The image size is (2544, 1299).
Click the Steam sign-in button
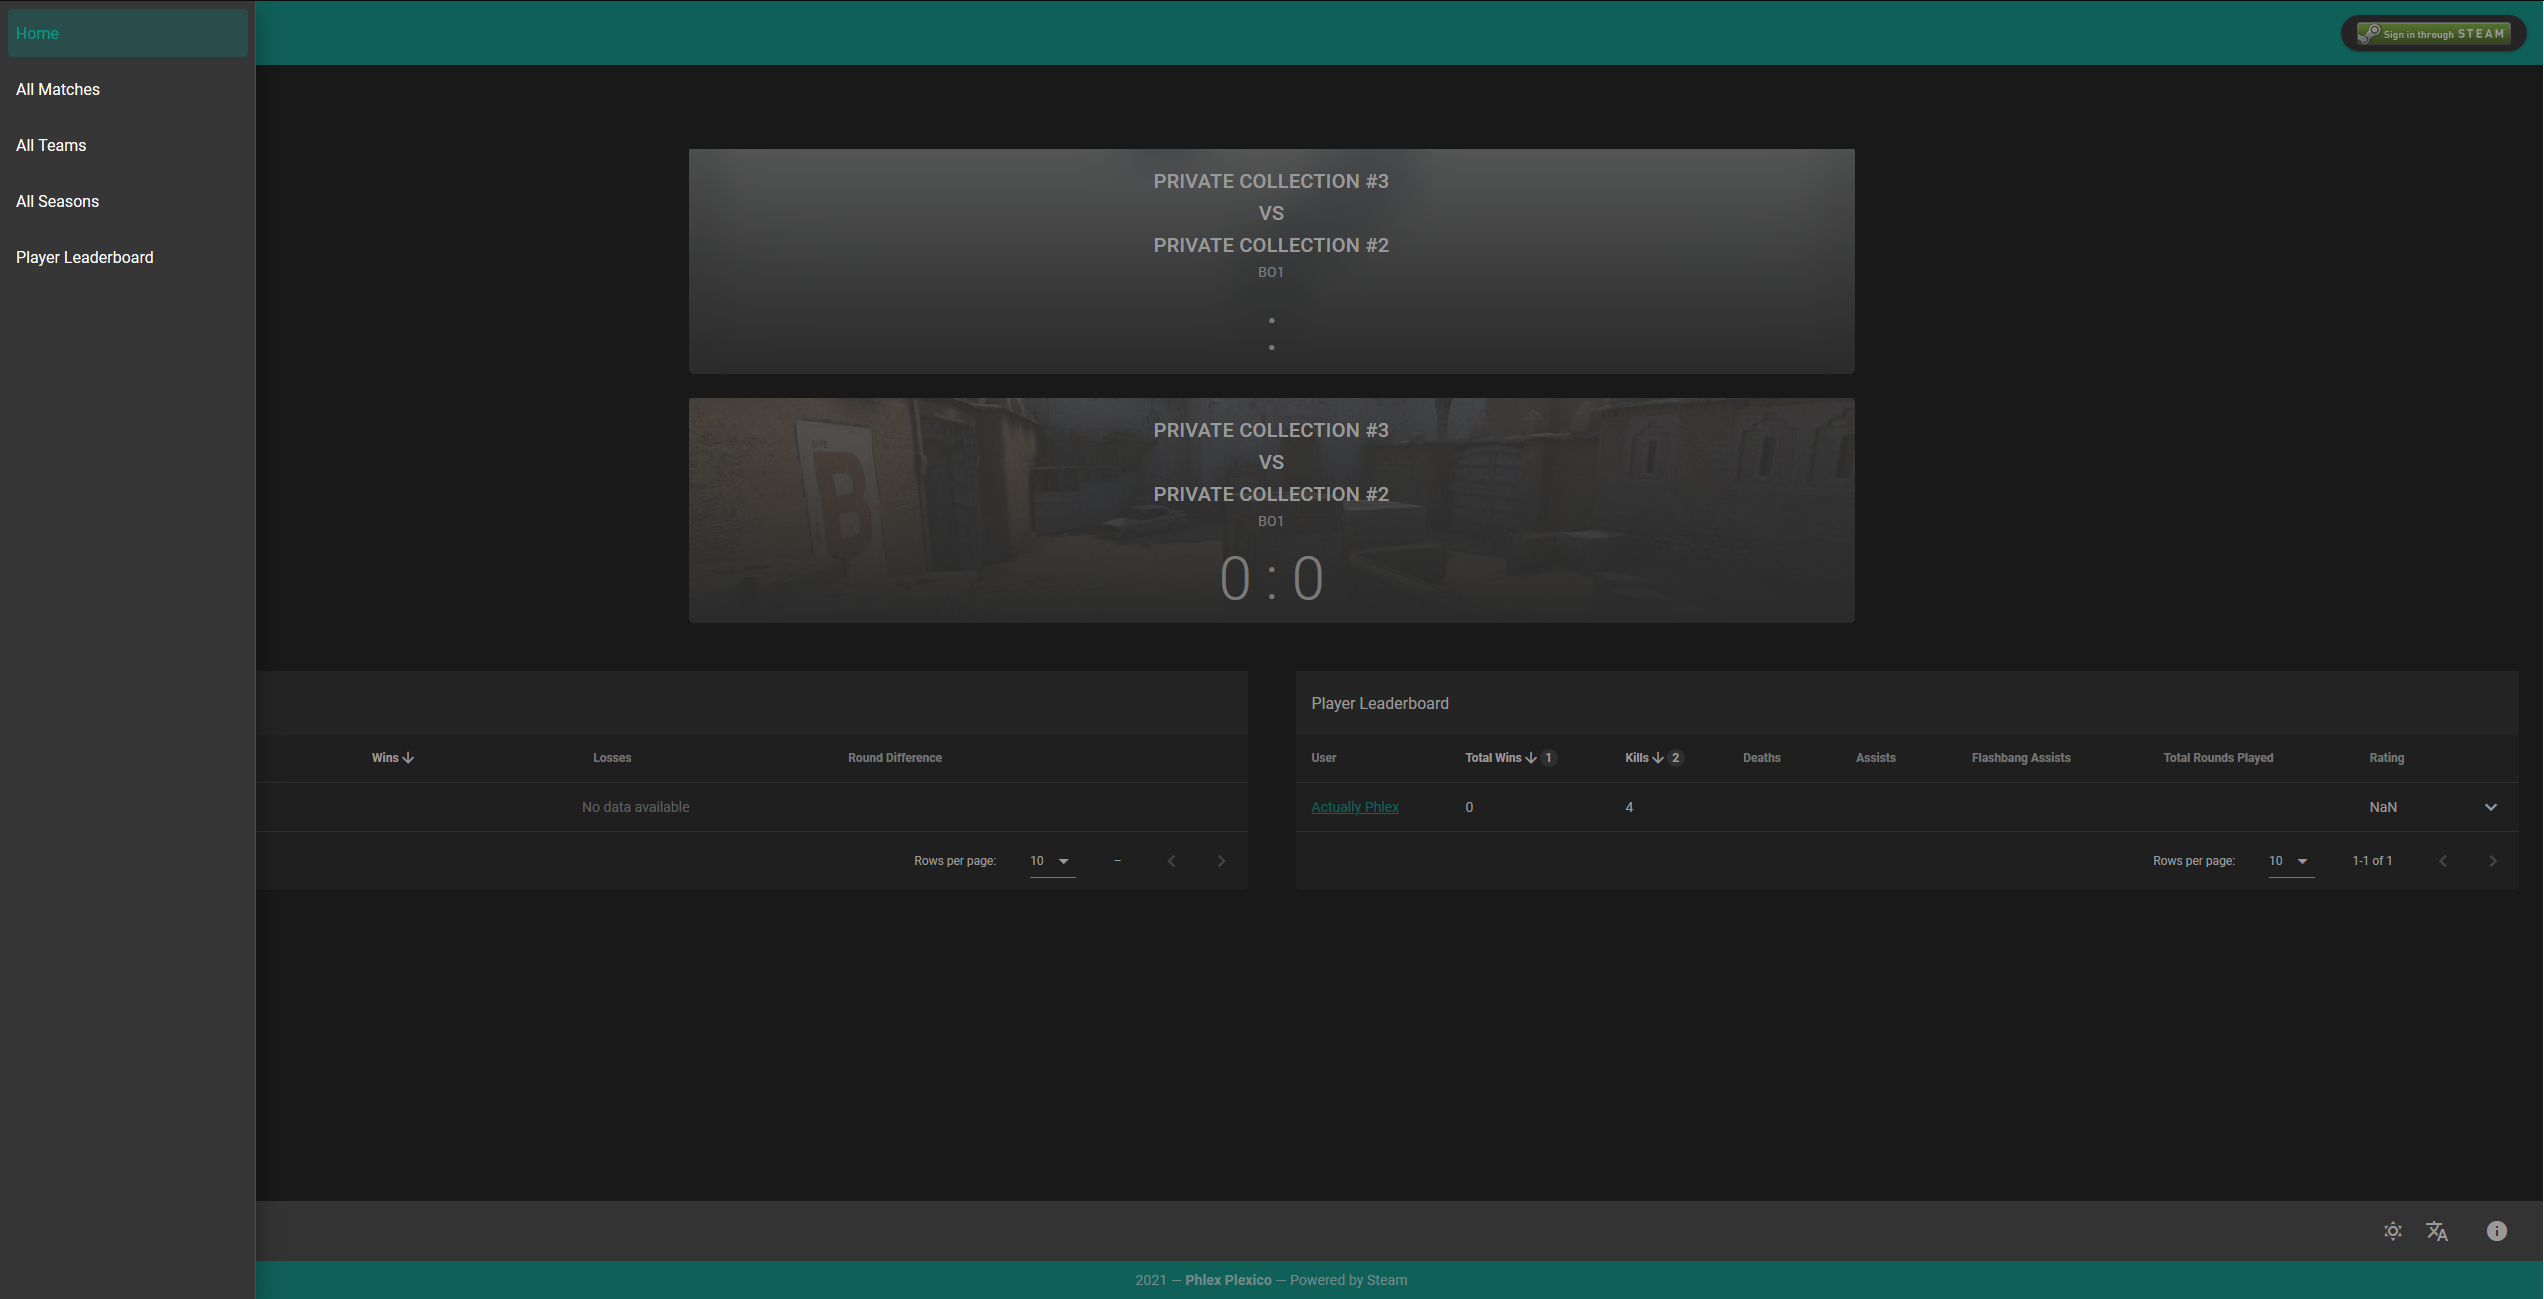tap(2433, 34)
